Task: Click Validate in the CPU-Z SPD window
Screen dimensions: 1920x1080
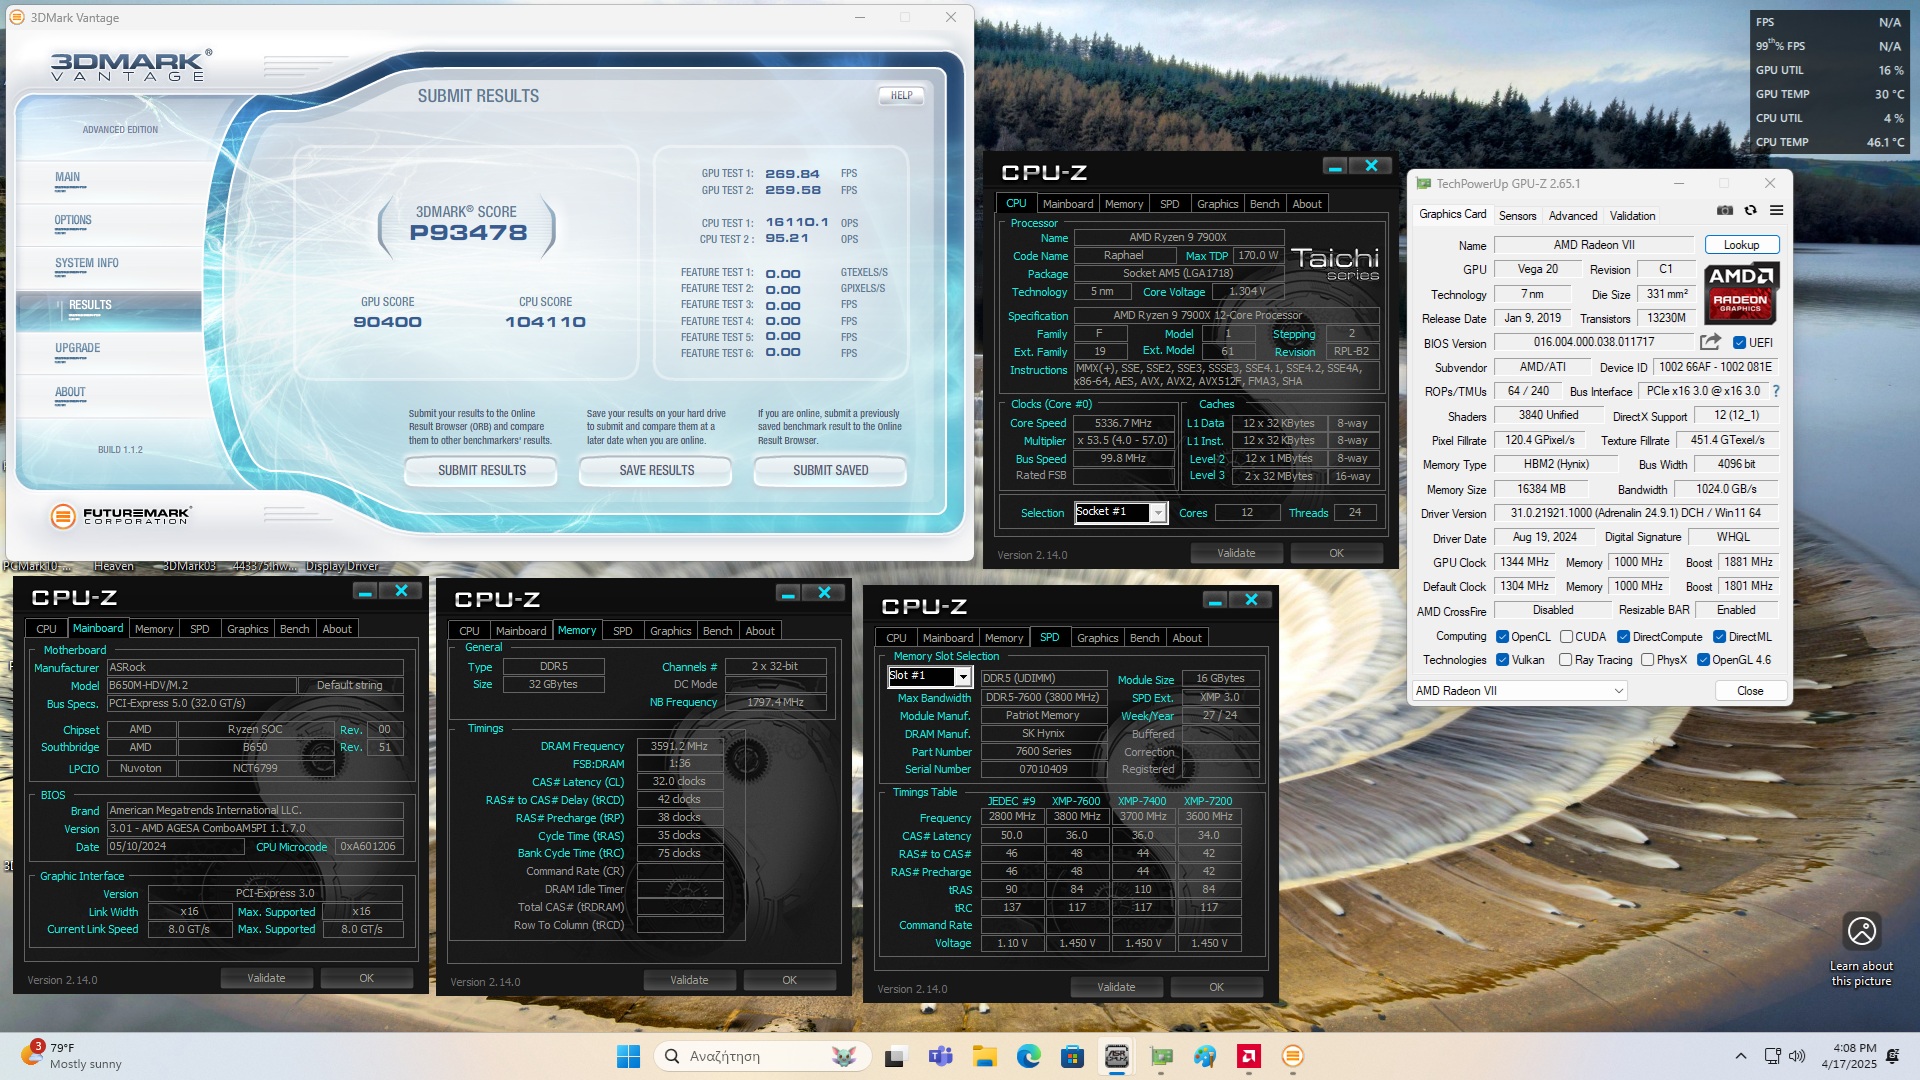Action: [1116, 987]
